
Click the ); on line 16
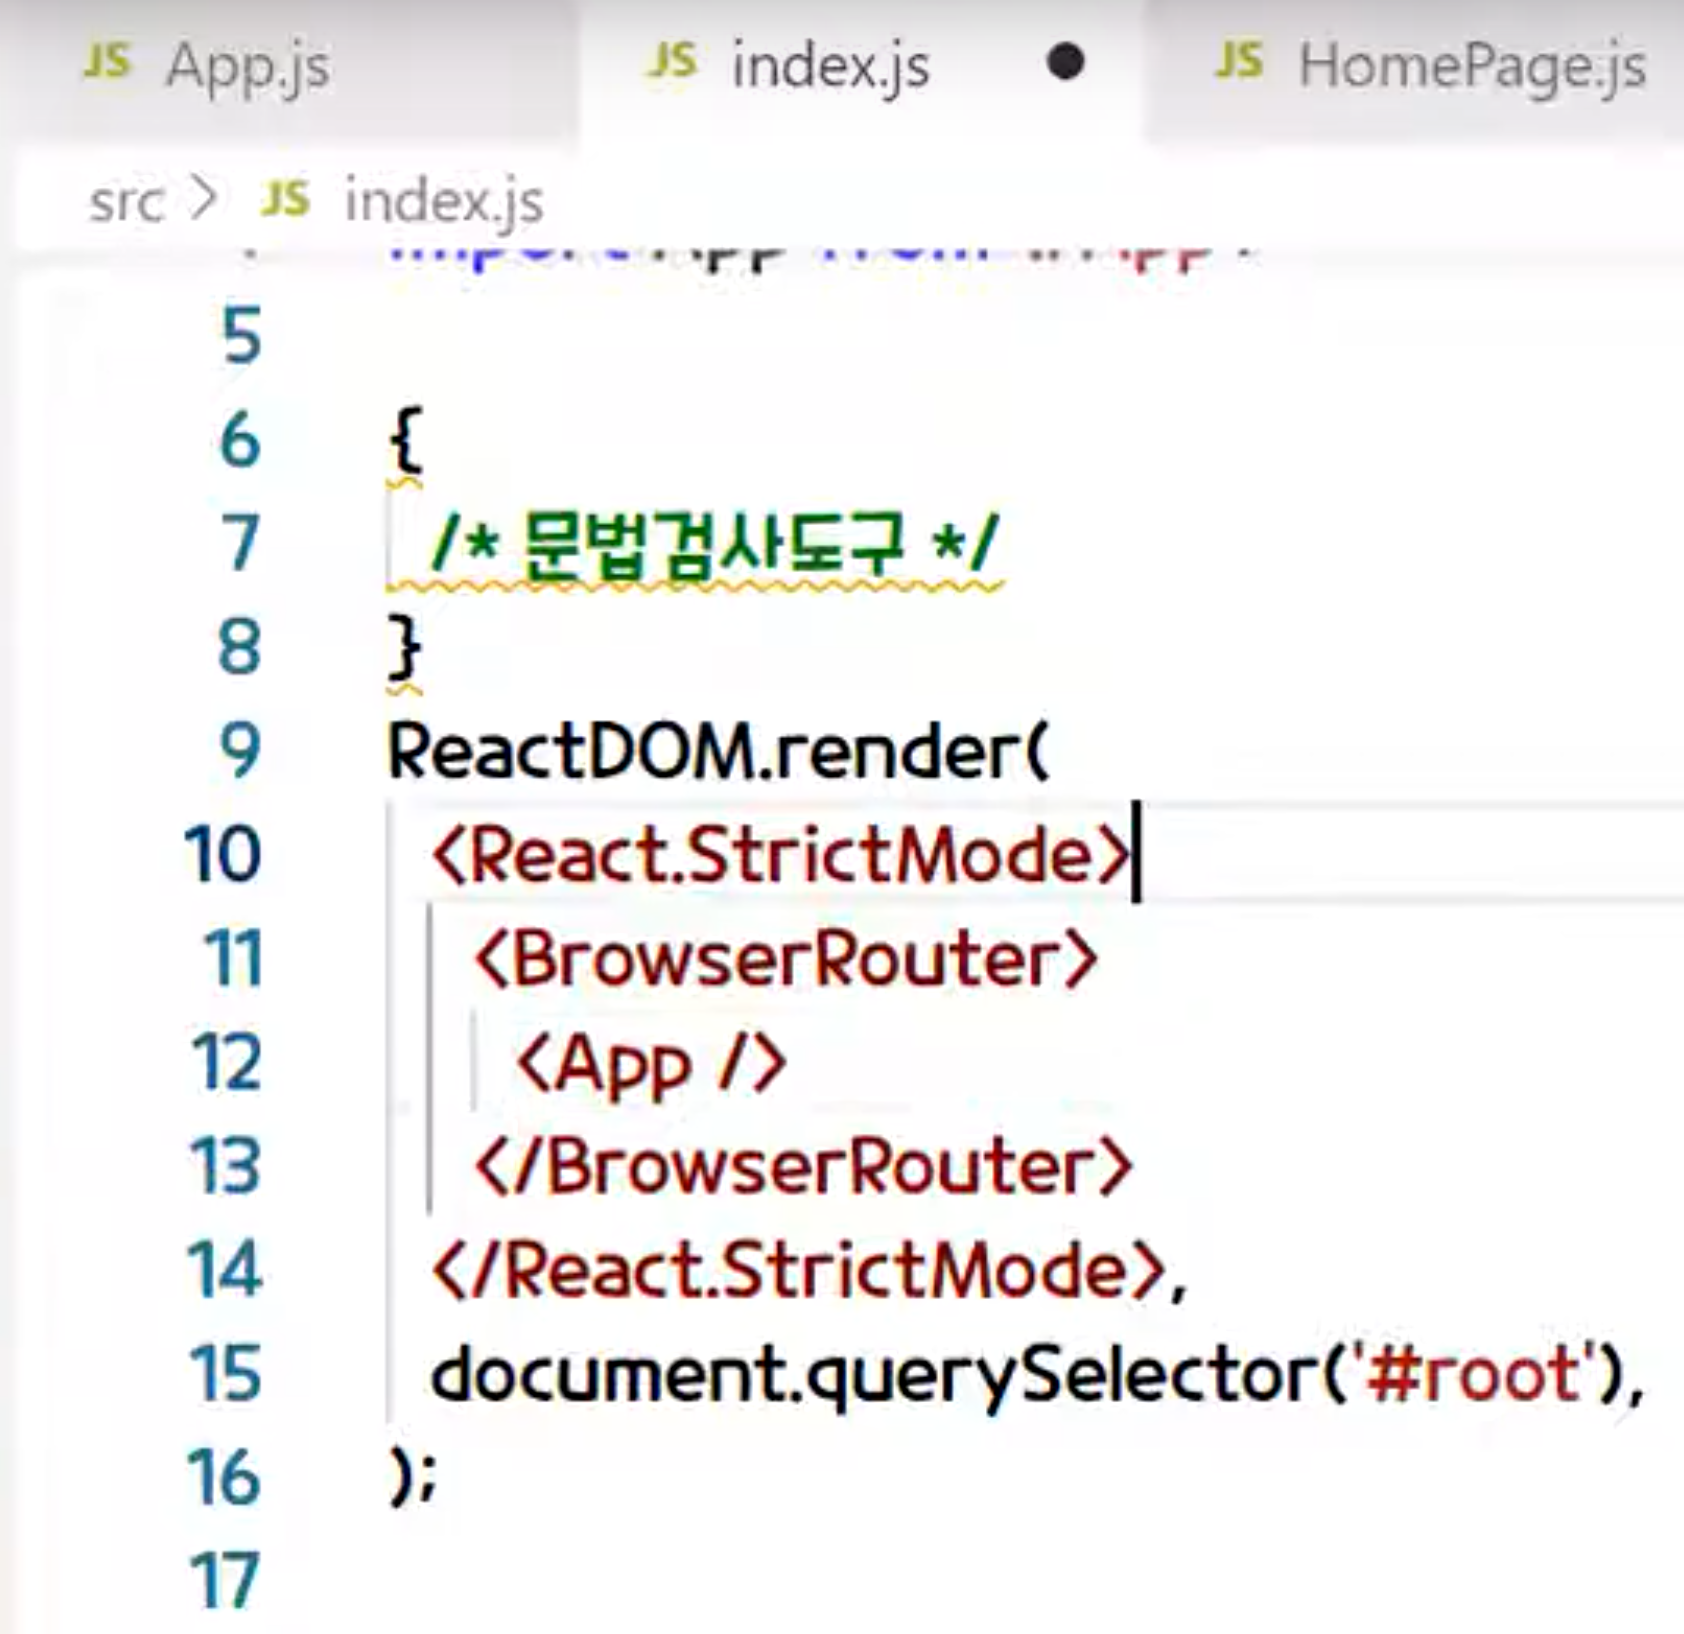pos(413,1479)
